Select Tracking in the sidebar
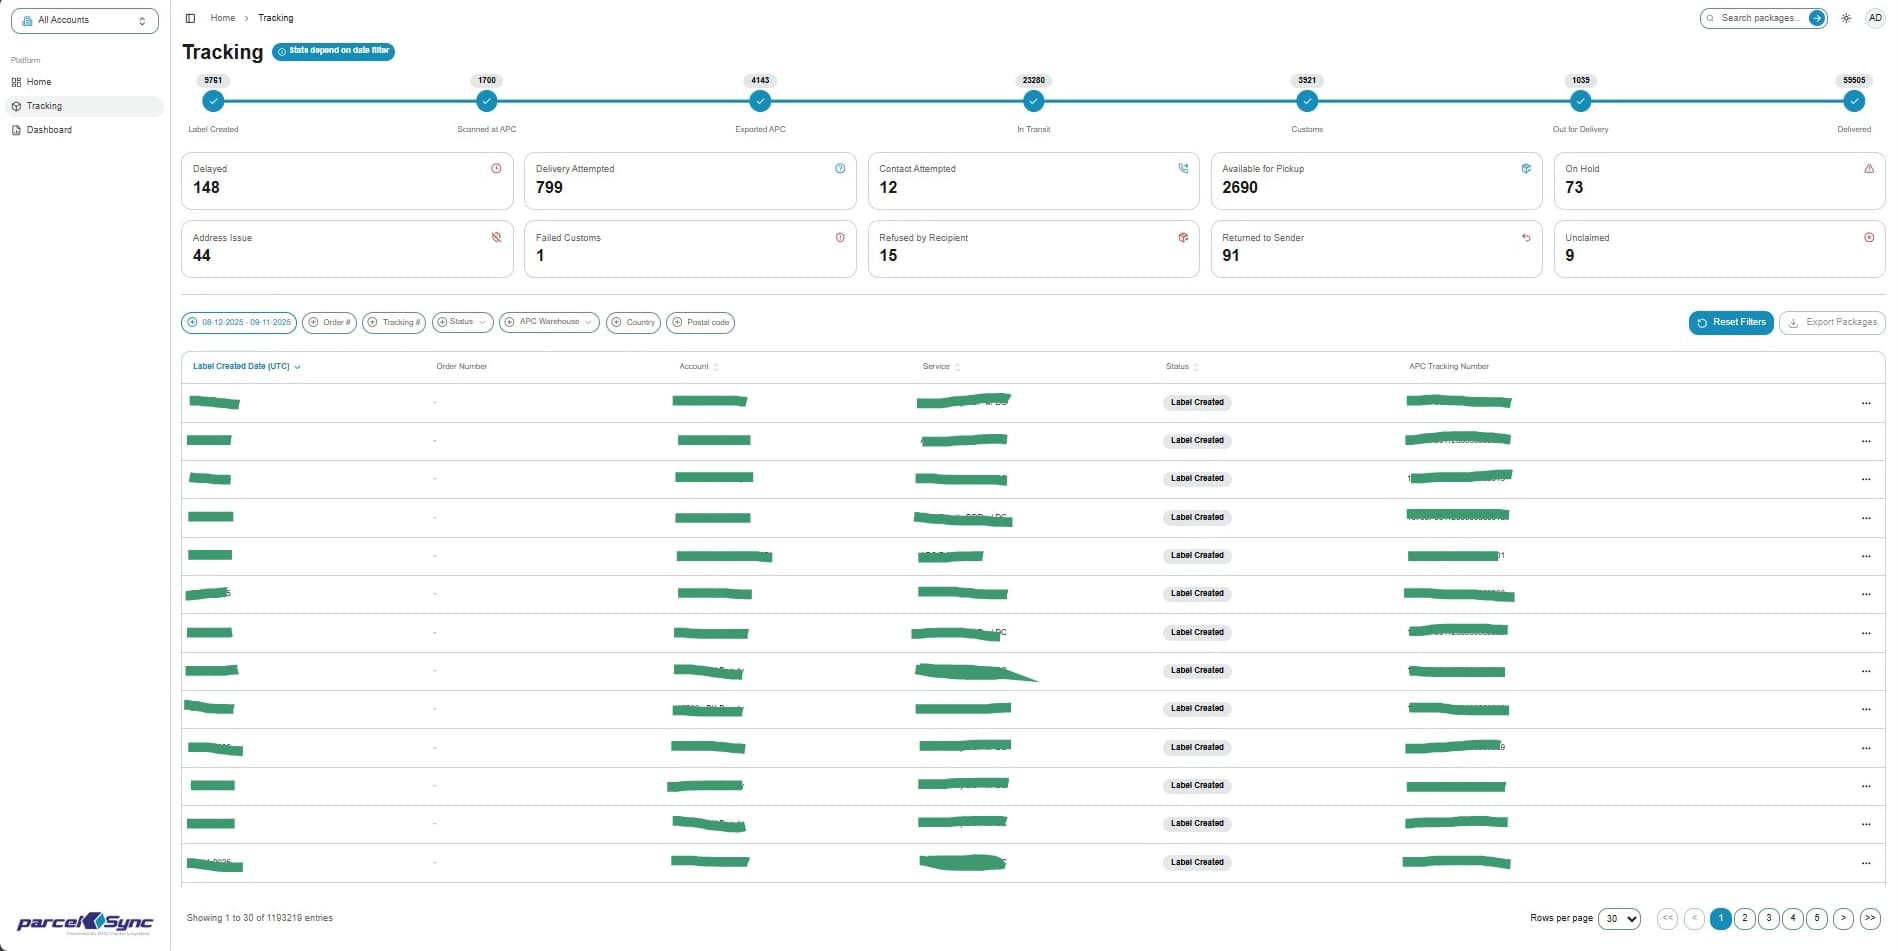This screenshot has width=1898, height=951. 86,106
